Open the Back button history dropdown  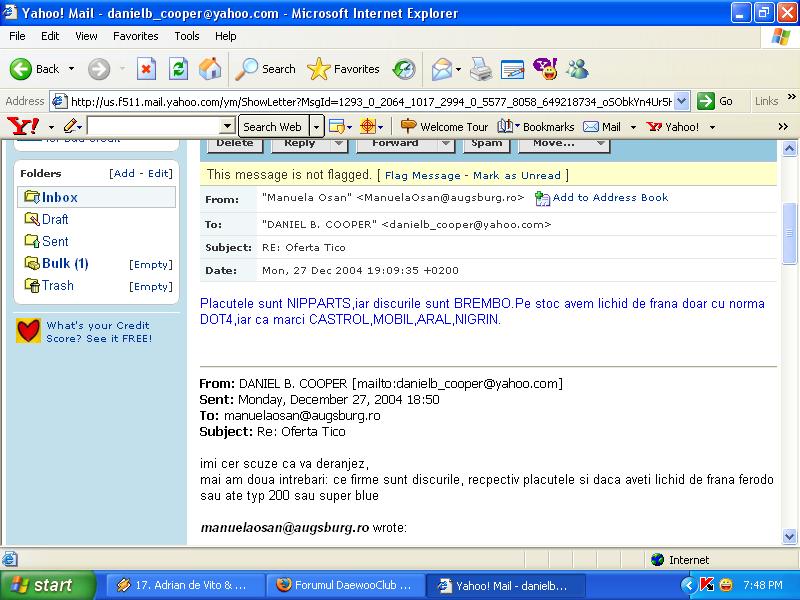[x=71, y=69]
